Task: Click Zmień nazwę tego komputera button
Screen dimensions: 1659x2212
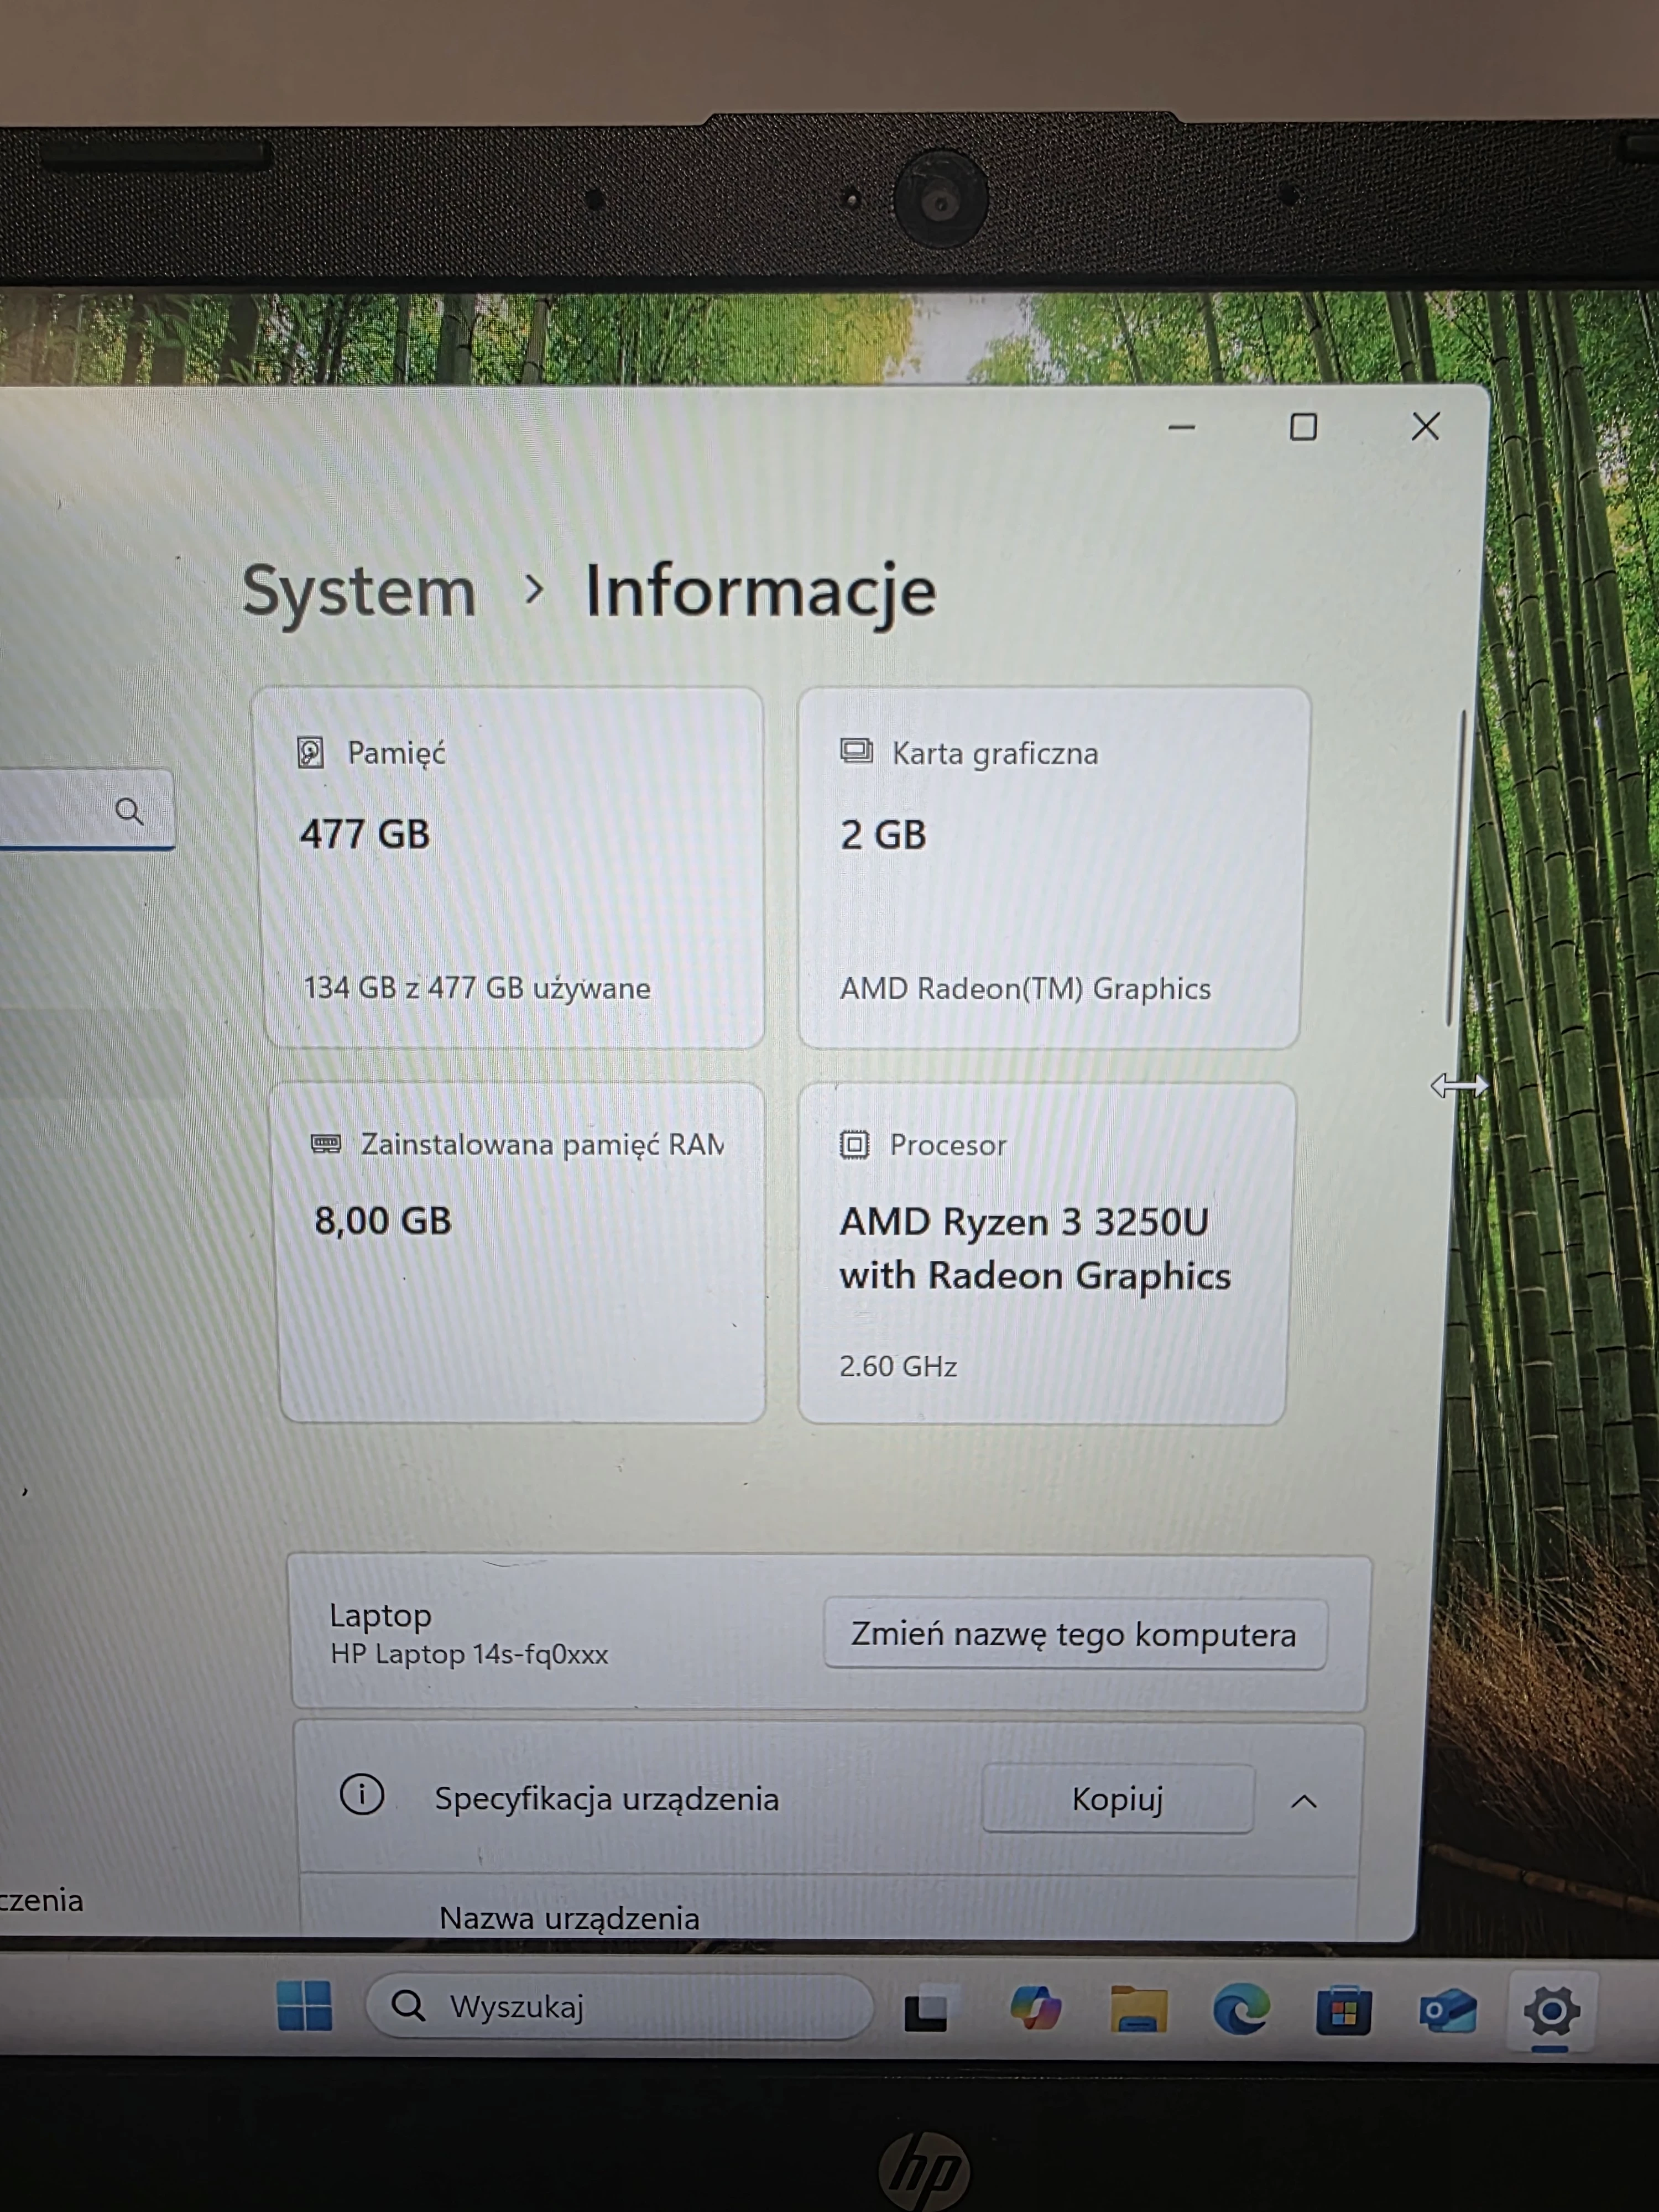Action: (1074, 1634)
